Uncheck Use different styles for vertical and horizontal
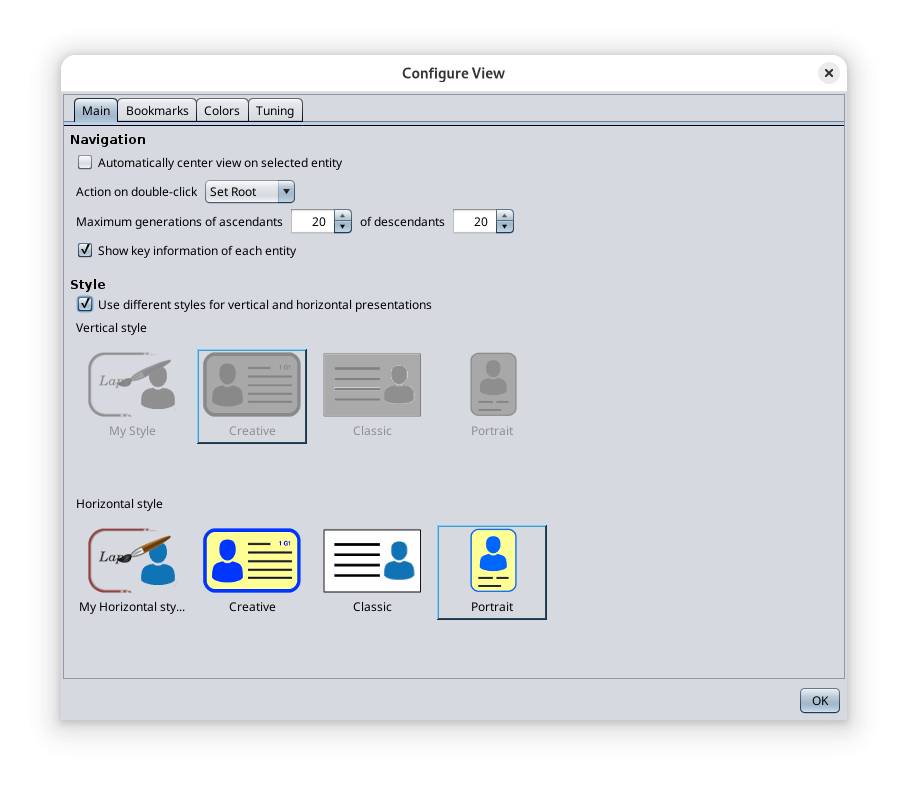 coord(85,304)
